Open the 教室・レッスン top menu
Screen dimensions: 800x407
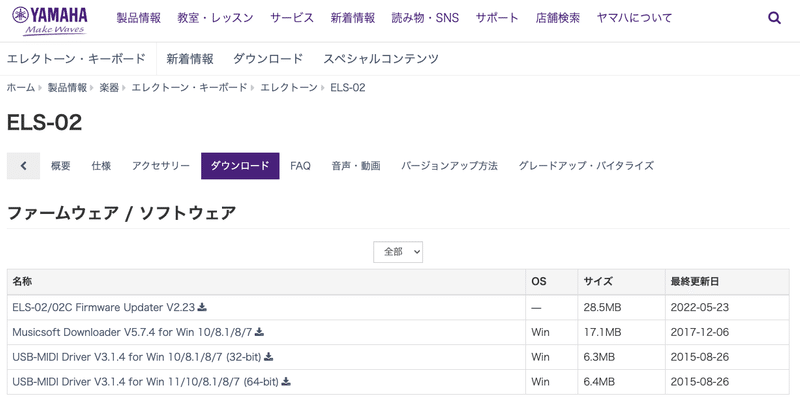(x=215, y=18)
